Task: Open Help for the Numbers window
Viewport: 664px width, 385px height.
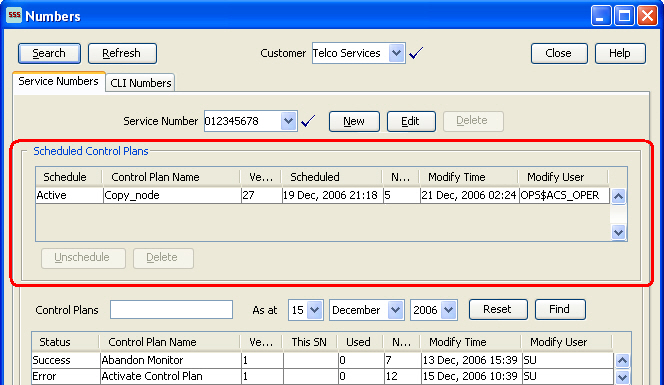Action: coord(620,53)
